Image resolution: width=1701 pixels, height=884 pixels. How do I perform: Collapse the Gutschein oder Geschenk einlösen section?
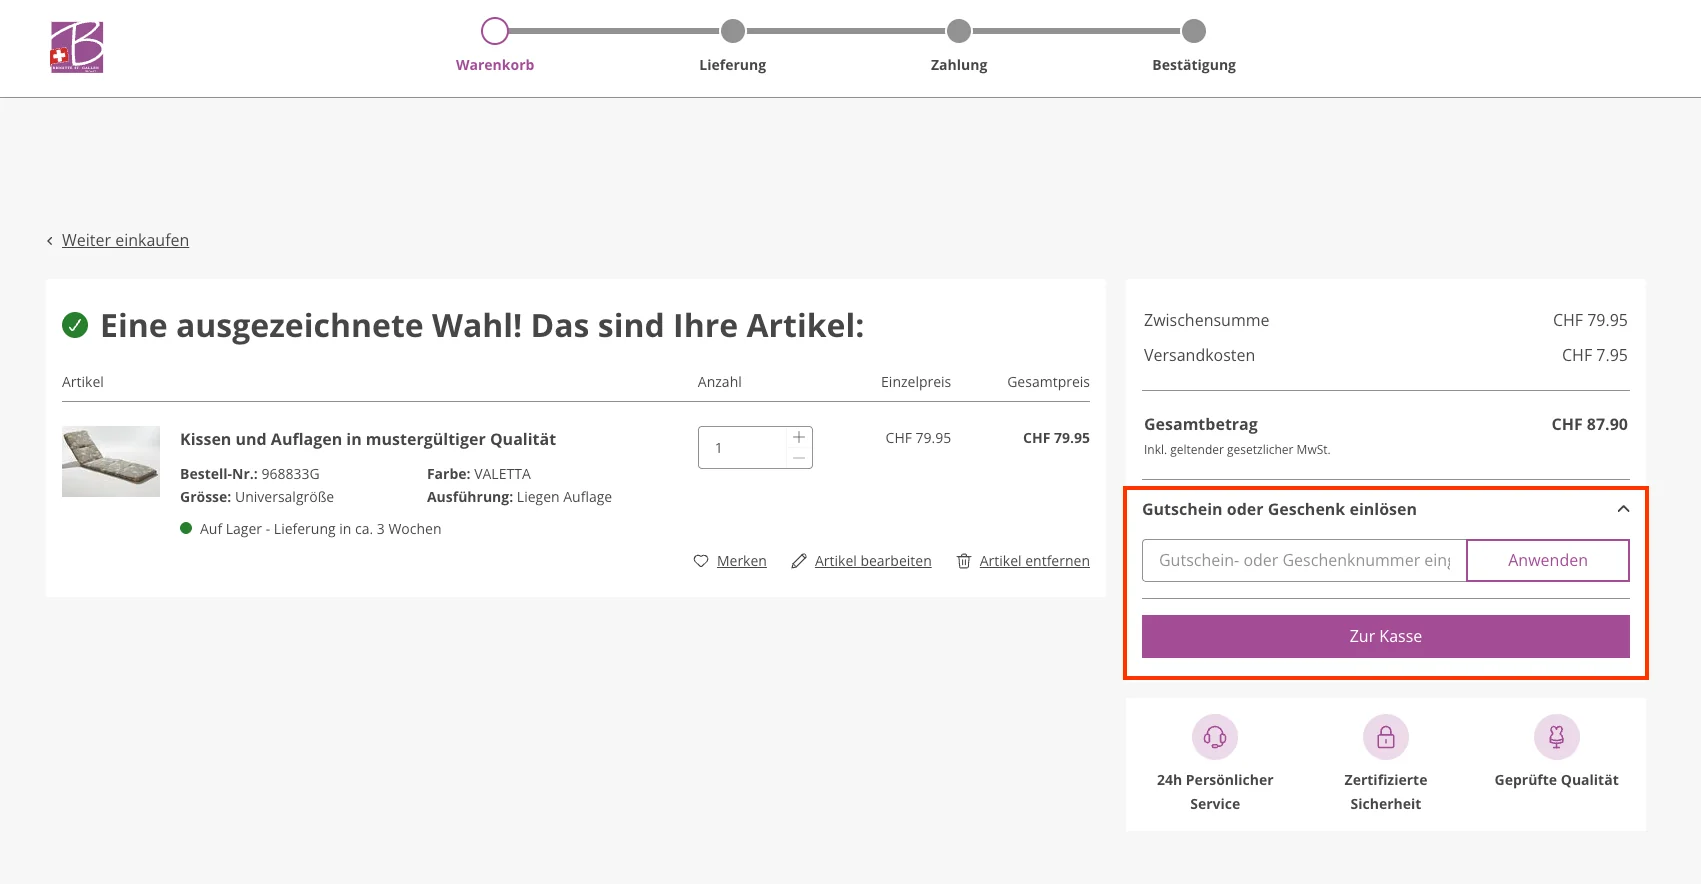[1621, 509]
